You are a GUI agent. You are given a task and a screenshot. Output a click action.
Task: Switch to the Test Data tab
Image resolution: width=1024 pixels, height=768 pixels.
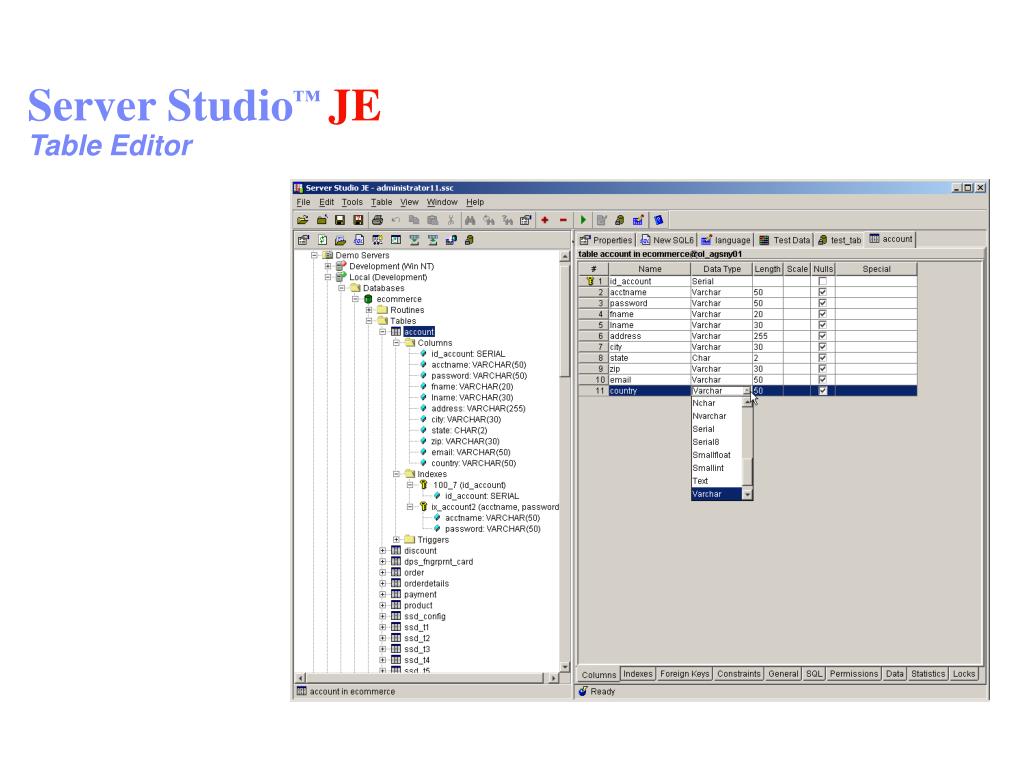785,240
